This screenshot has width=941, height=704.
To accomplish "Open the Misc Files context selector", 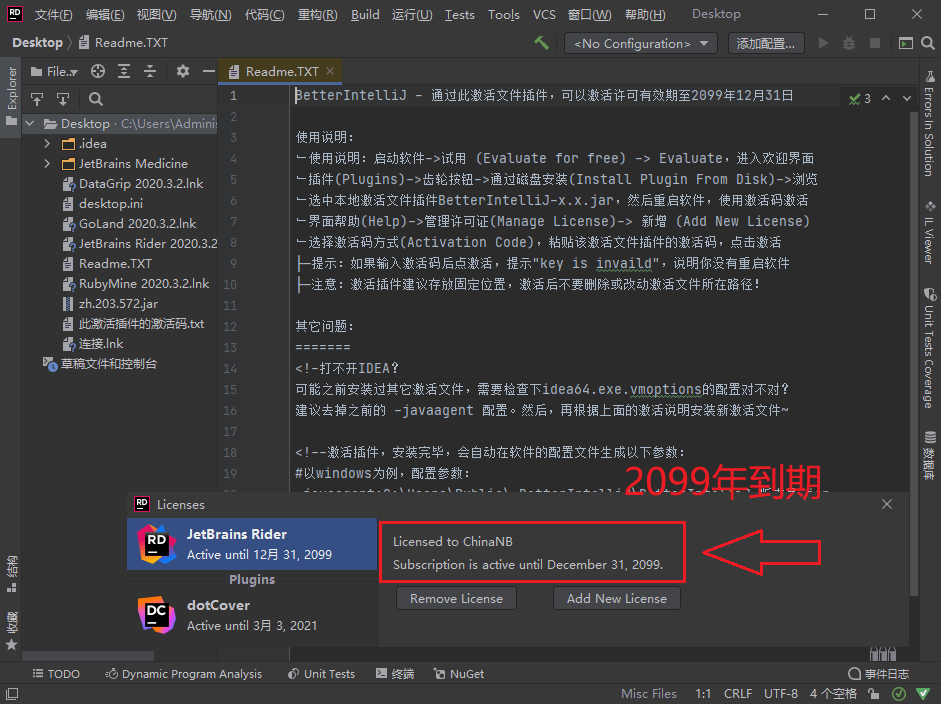I will click(649, 694).
